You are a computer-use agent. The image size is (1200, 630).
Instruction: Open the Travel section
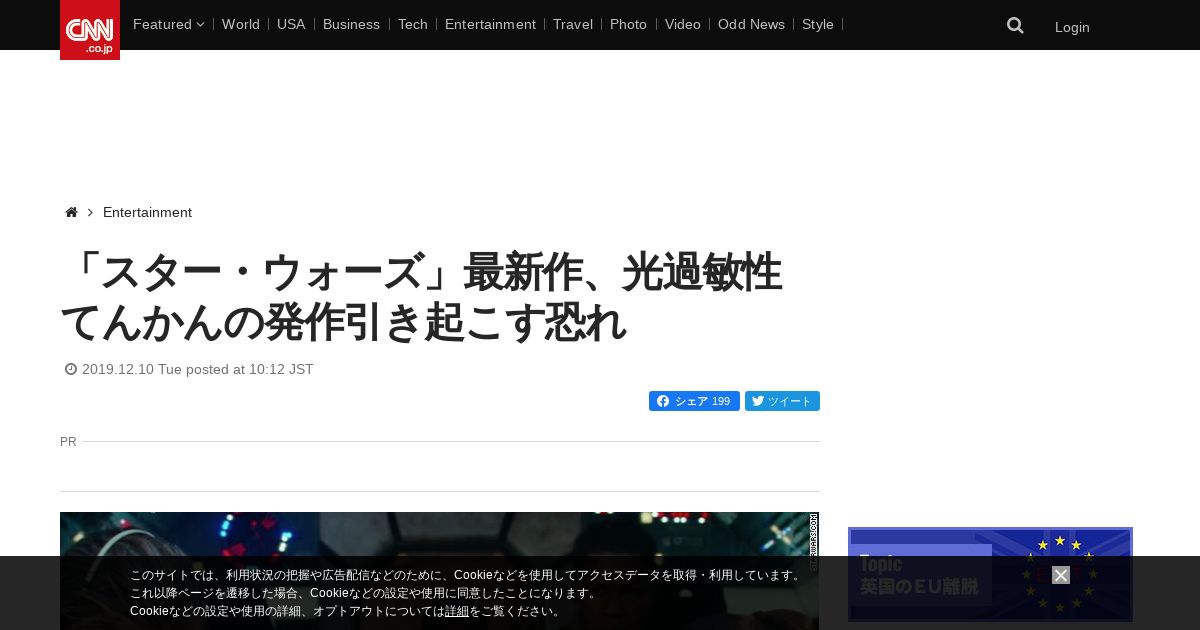[x=573, y=24]
